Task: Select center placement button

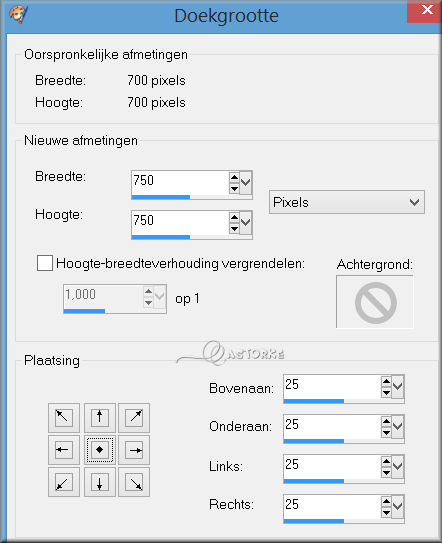Action: pyautogui.click(x=100, y=450)
